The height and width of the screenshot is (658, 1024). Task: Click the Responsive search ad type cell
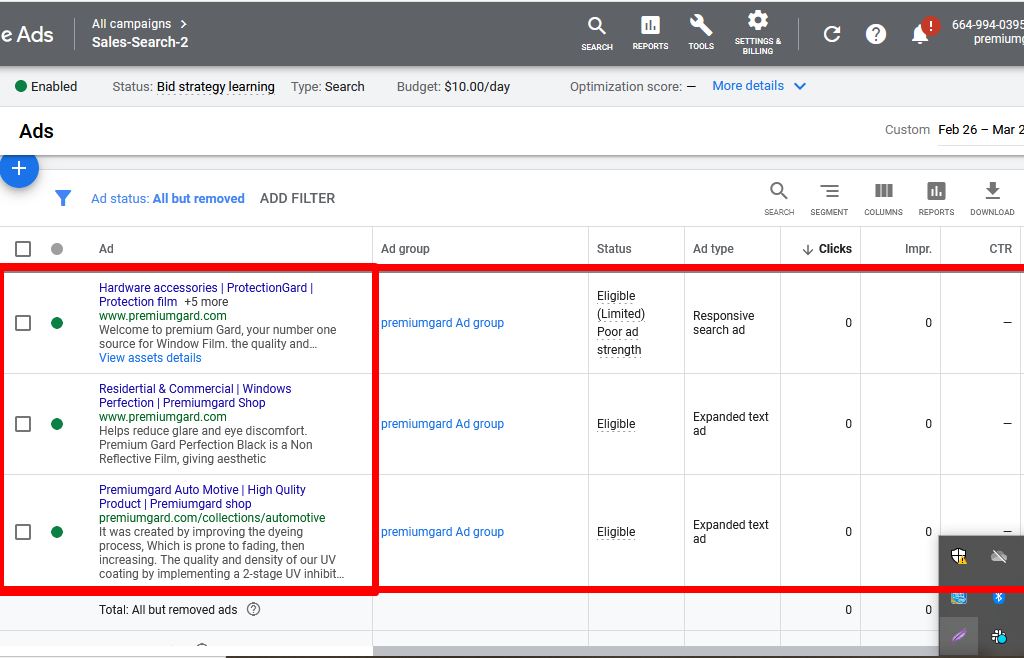pyautogui.click(x=724, y=322)
